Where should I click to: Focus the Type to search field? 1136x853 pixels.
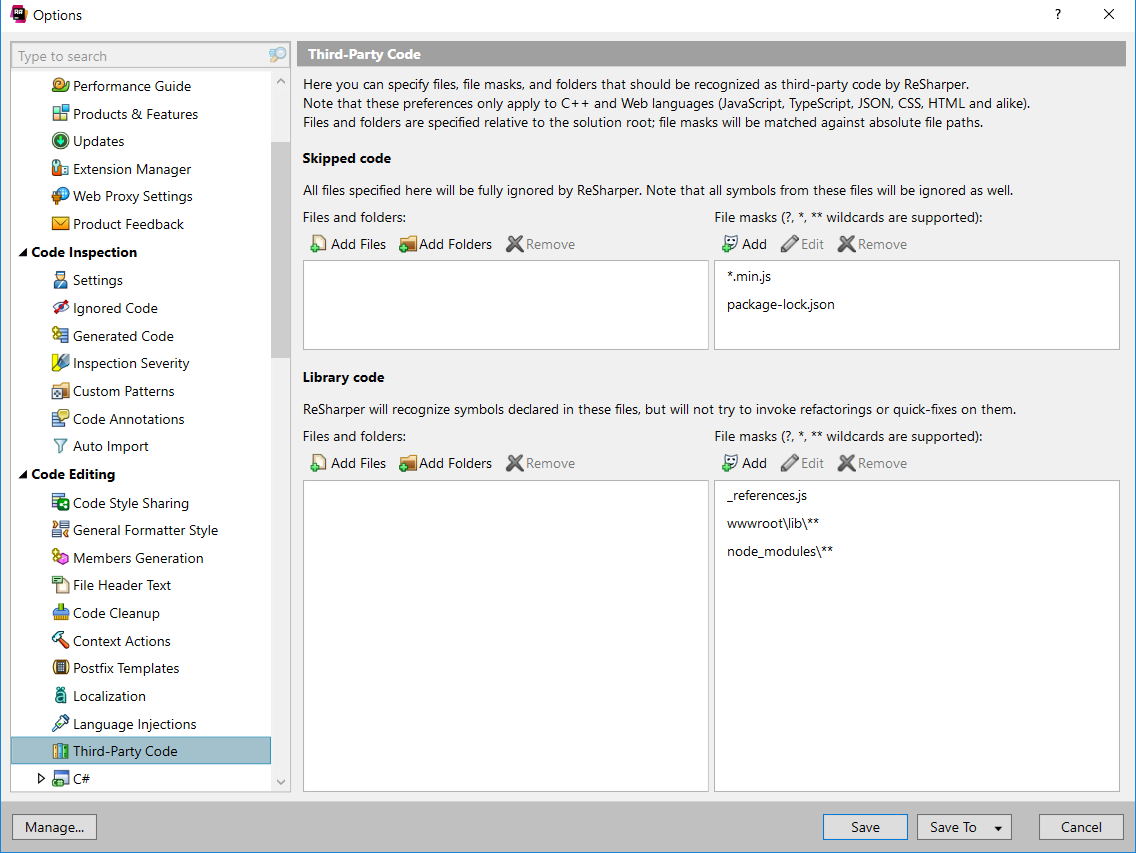point(141,56)
